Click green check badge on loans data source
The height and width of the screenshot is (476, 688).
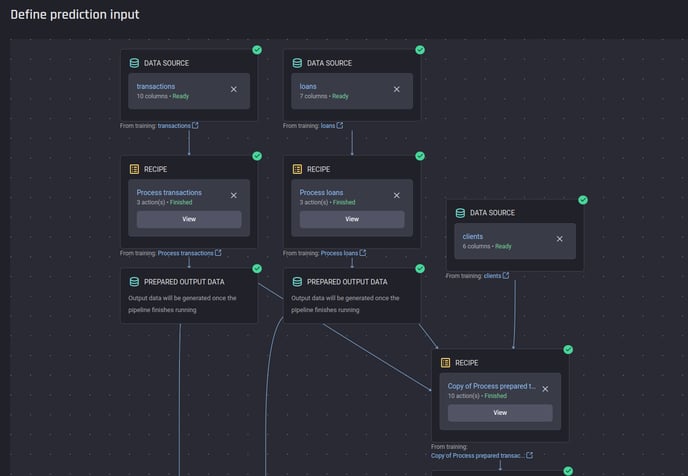pos(420,50)
